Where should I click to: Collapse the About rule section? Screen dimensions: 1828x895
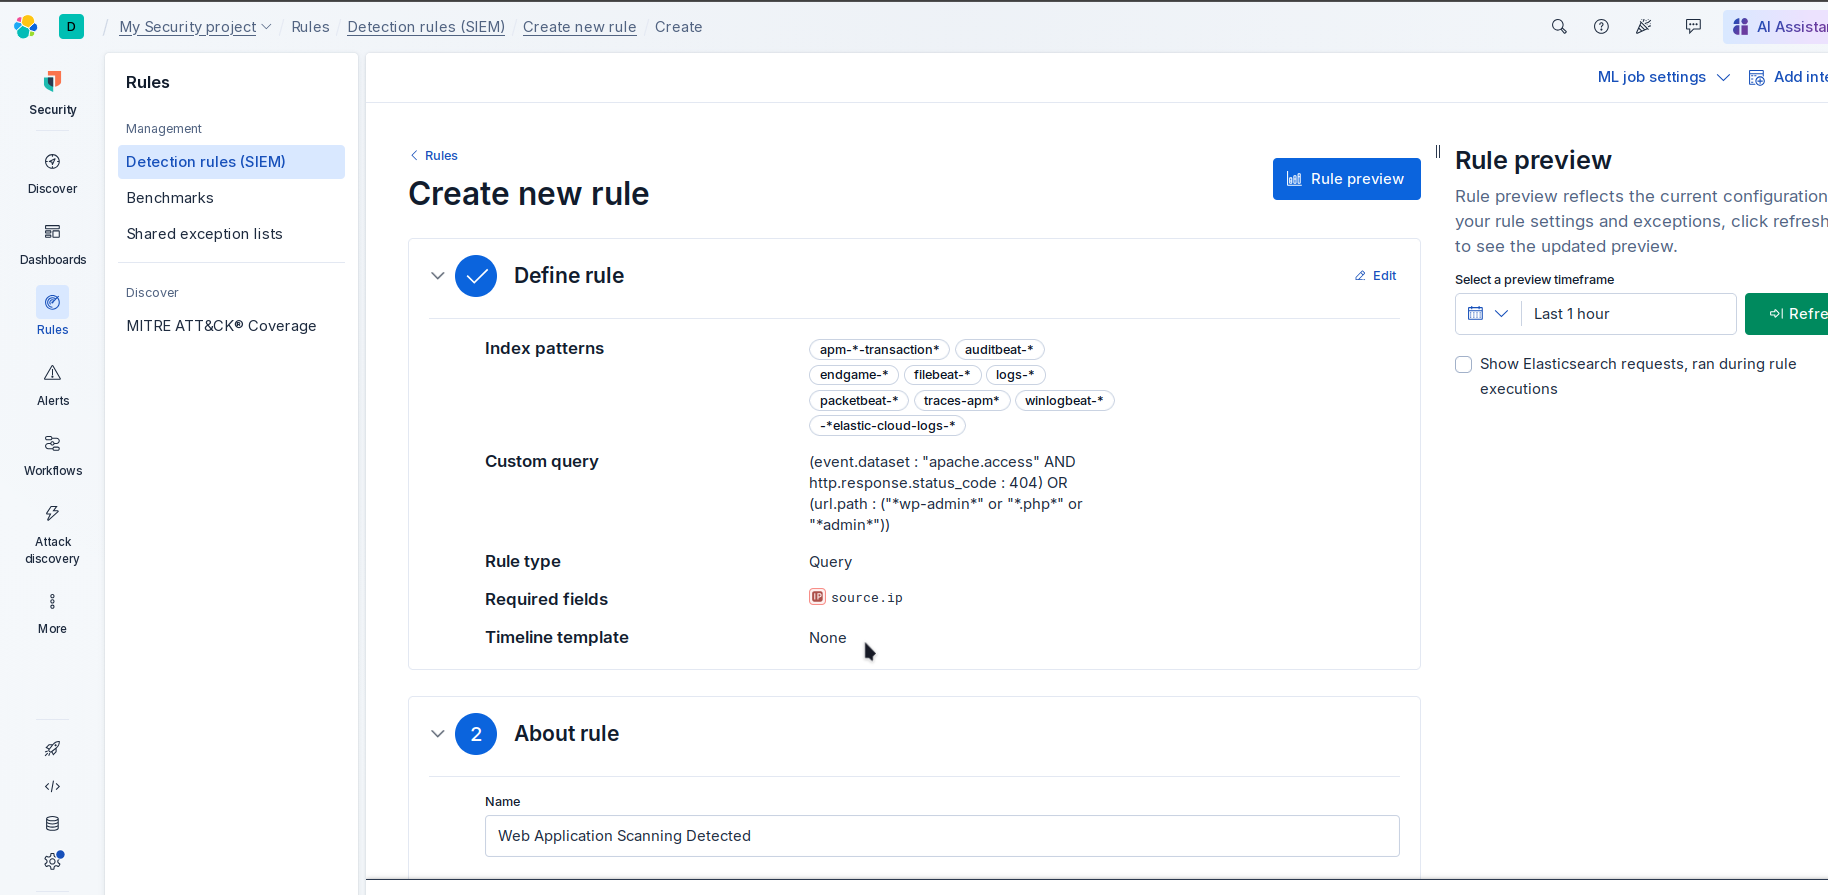(x=438, y=734)
